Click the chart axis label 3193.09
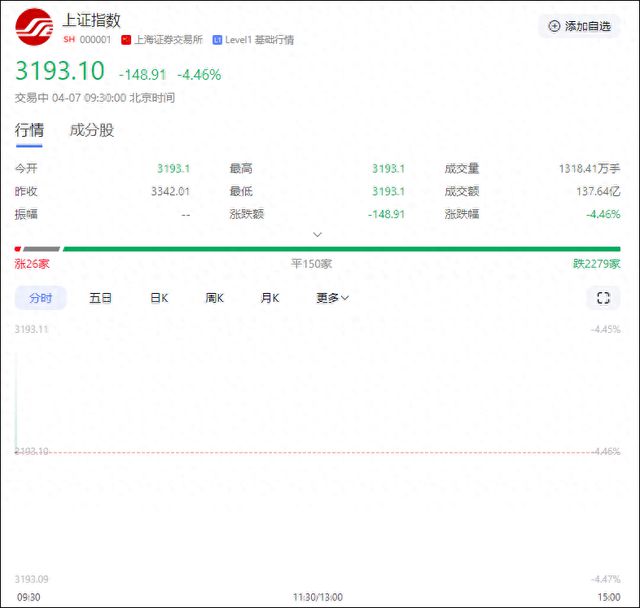The height and width of the screenshot is (608, 640). pyautogui.click(x=31, y=579)
